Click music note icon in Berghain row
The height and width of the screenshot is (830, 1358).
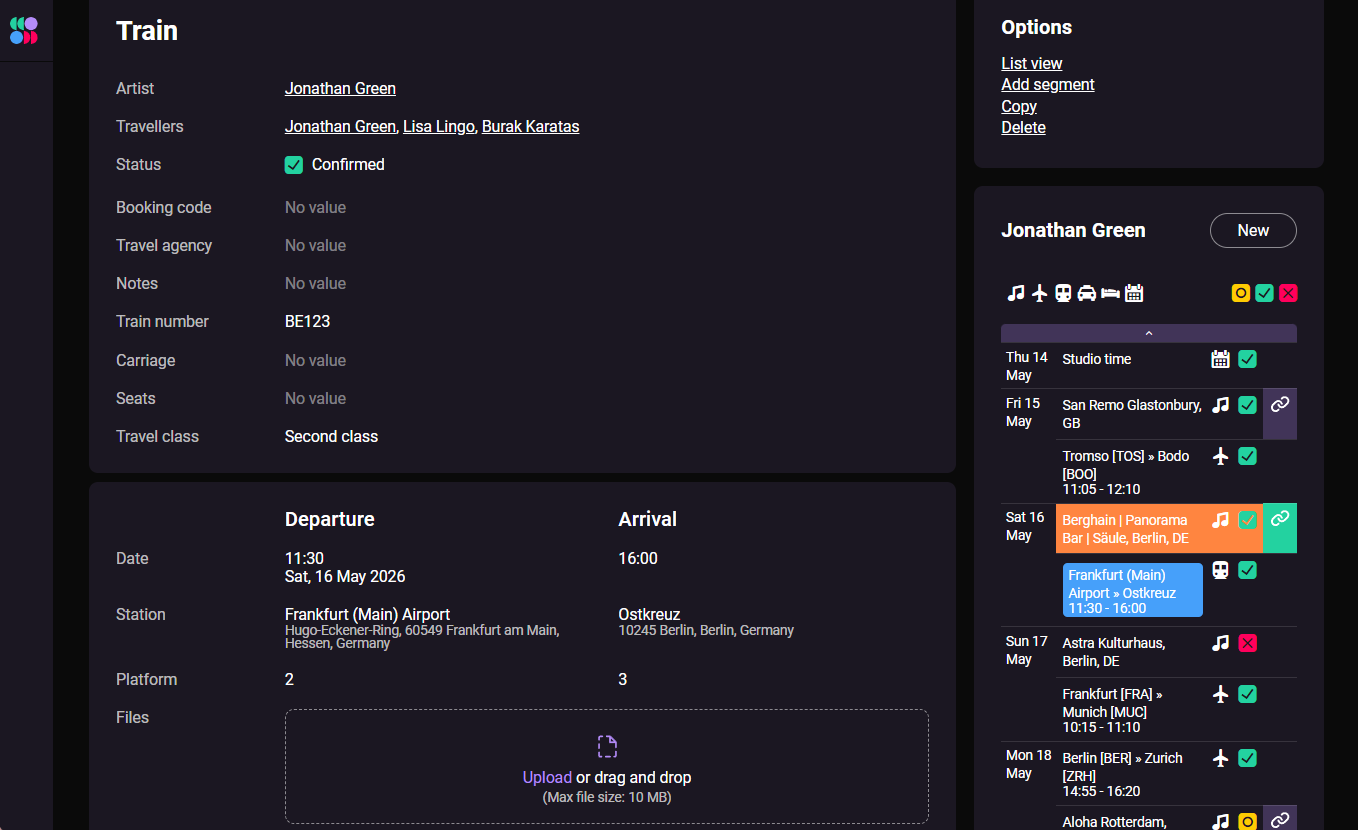(x=1220, y=520)
